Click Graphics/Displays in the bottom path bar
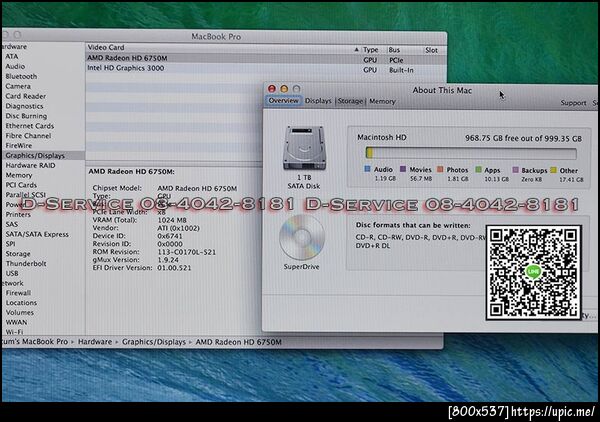600x422 pixels. pyautogui.click(x=154, y=342)
